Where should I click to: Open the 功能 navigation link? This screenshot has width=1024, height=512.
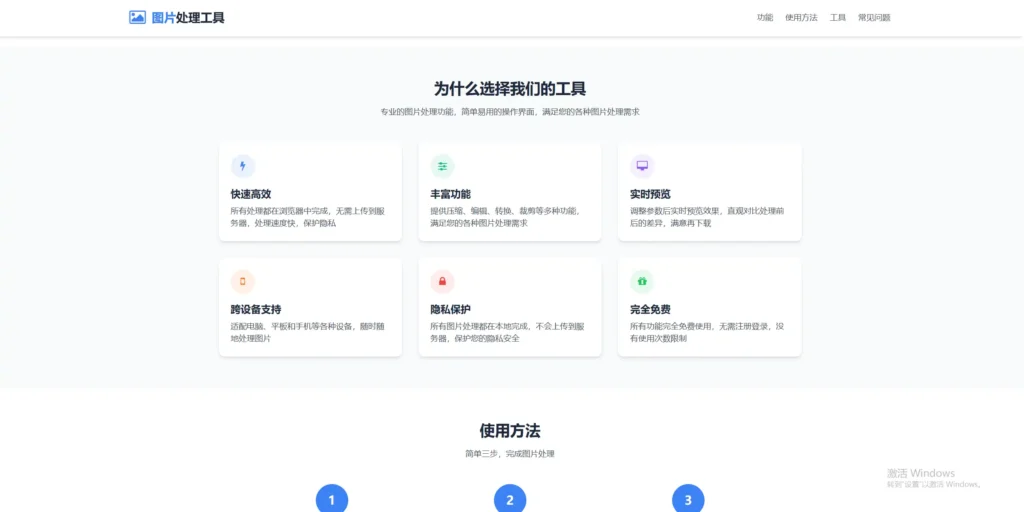765,18
